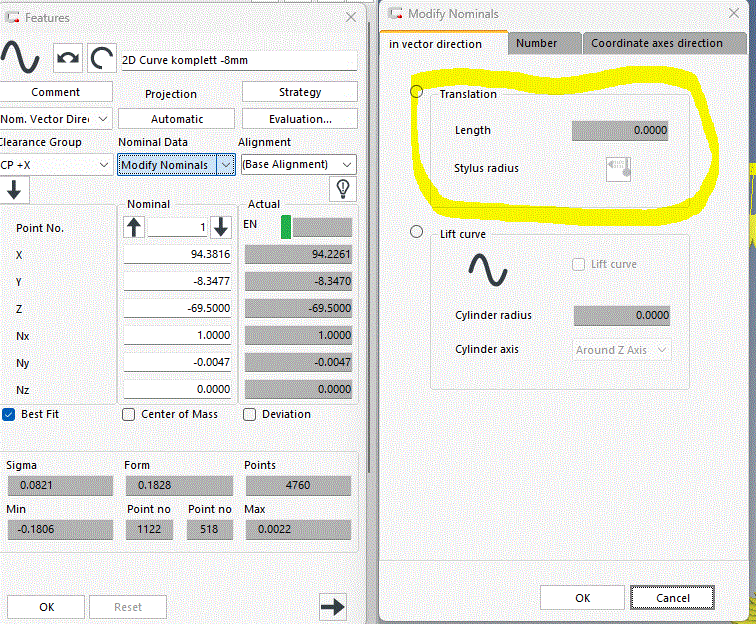Switch to the Number tab
The image size is (756, 624).
(537, 43)
